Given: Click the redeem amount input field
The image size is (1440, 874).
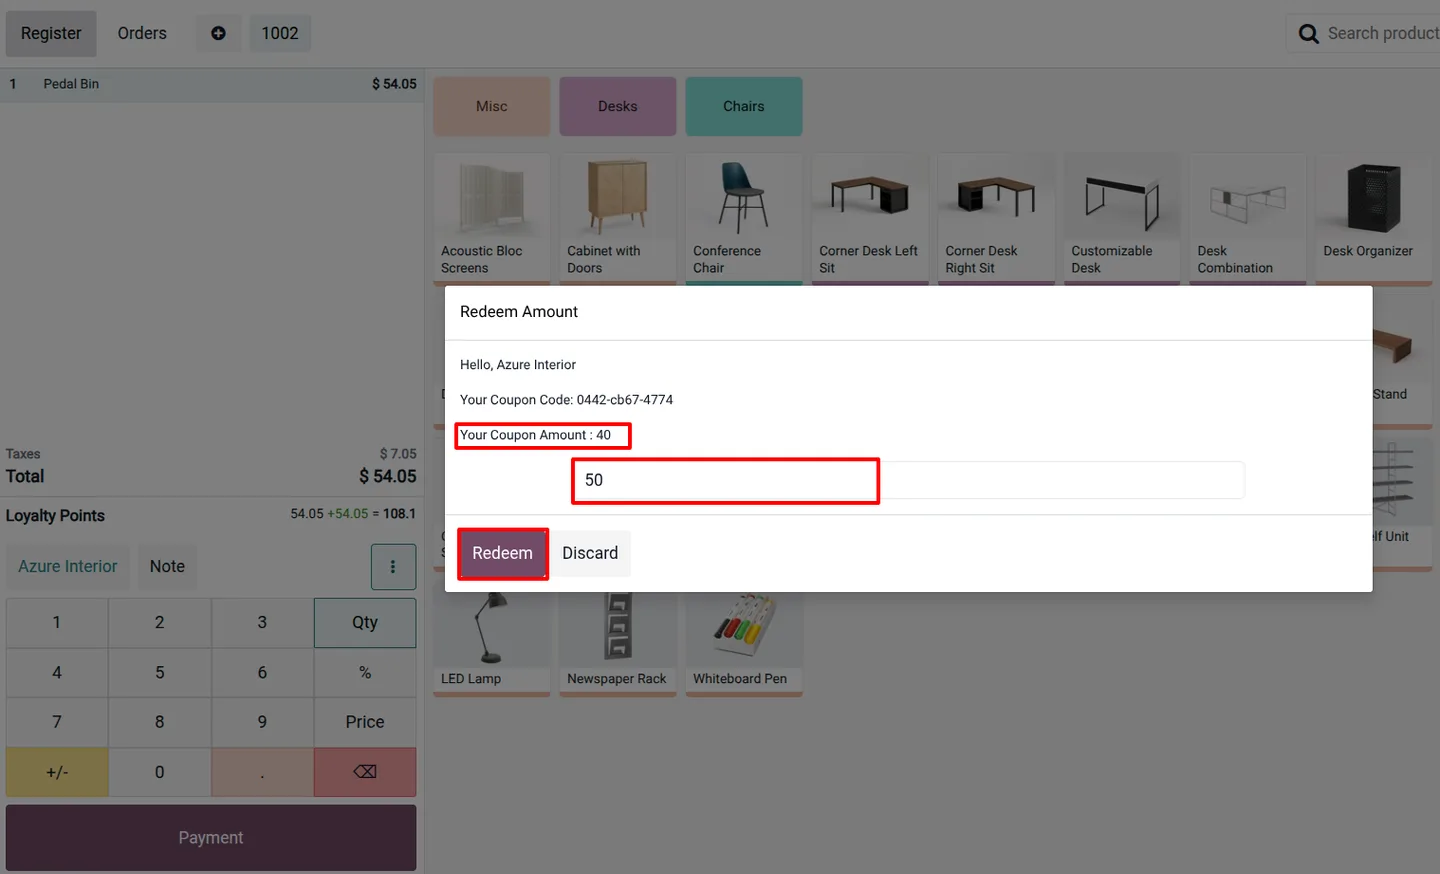Looking at the screenshot, I should coord(909,480).
